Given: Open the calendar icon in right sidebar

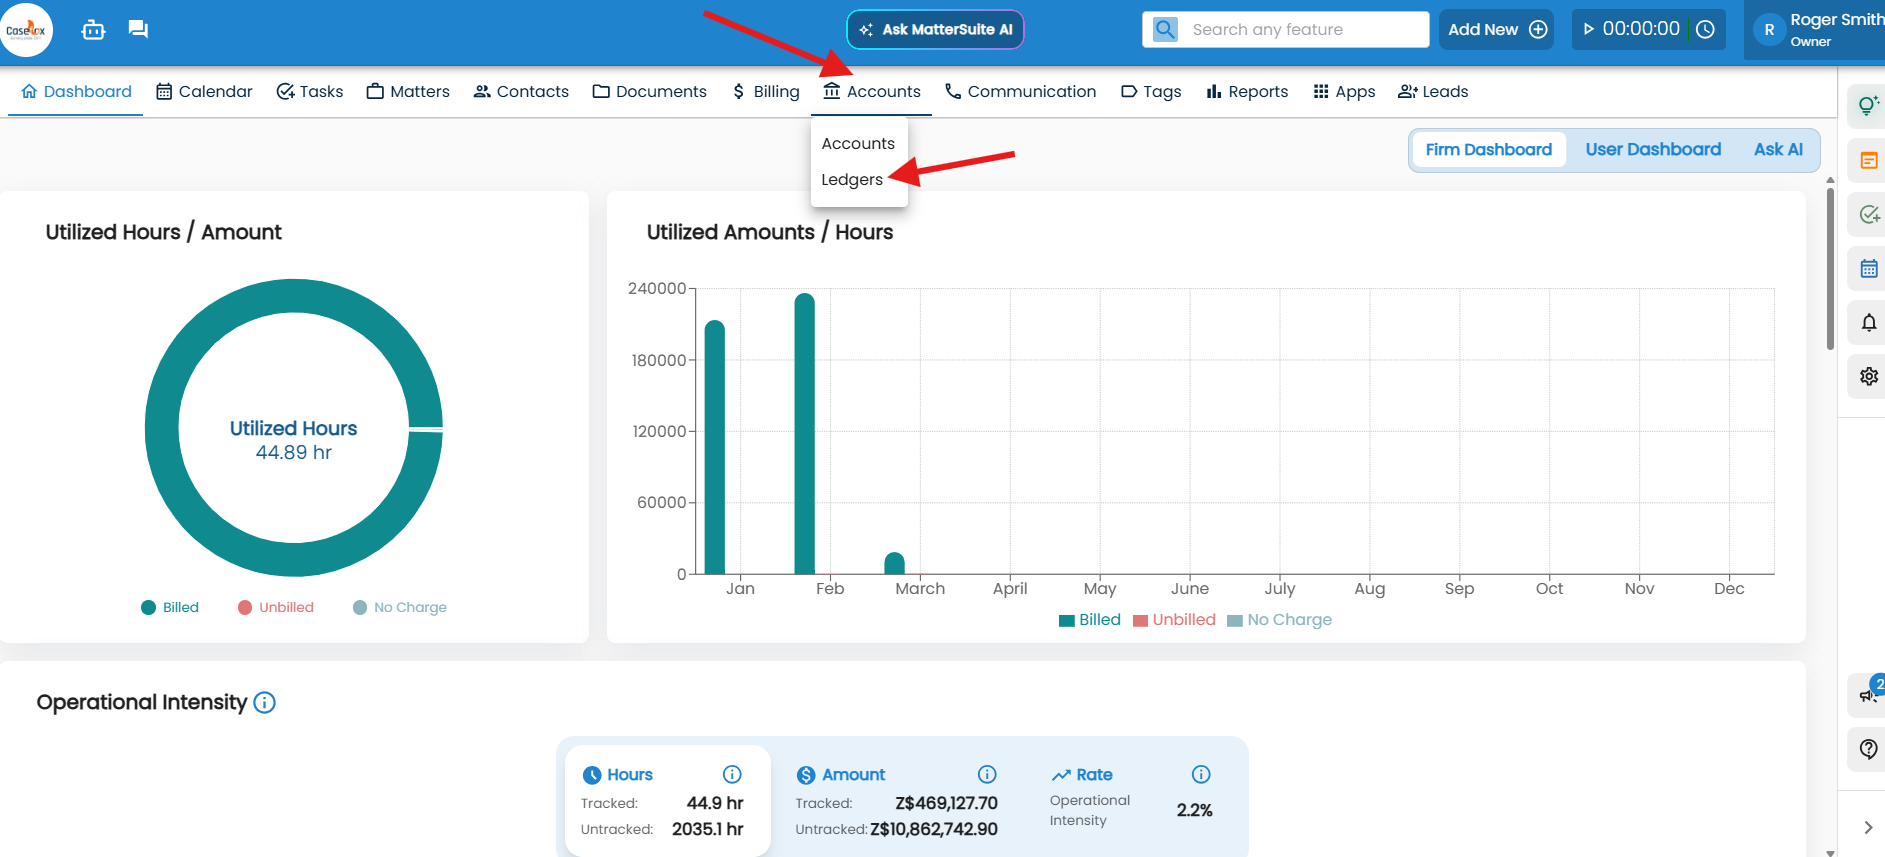Looking at the screenshot, I should 1868,269.
